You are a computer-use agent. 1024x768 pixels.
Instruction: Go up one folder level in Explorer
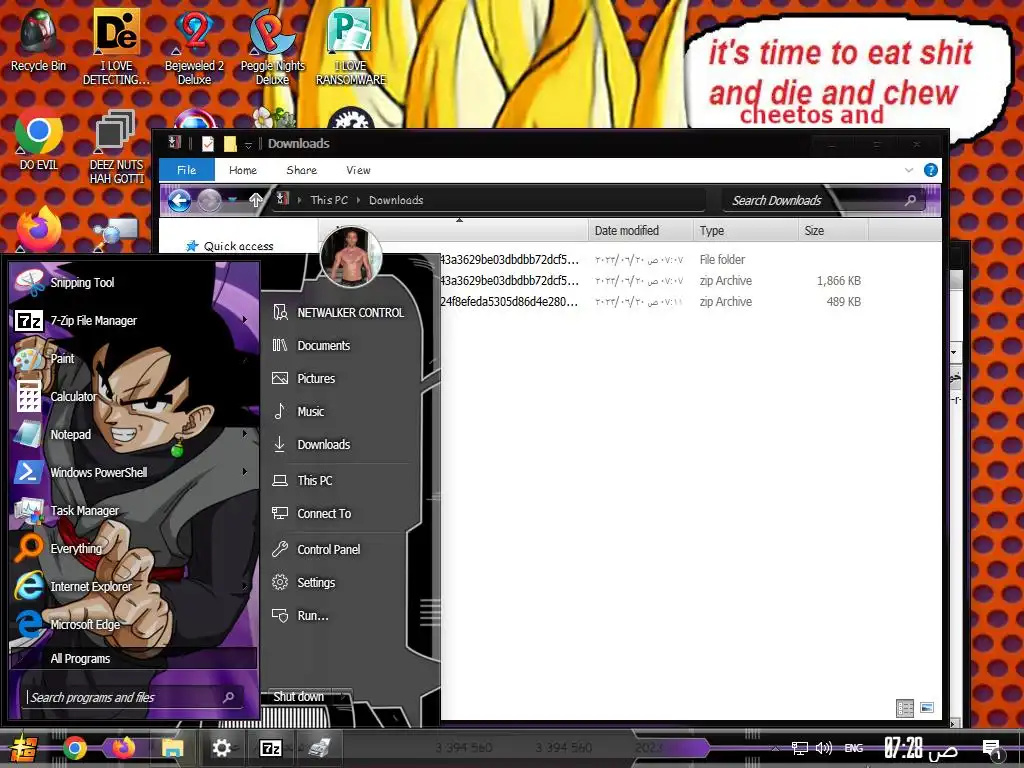[255, 200]
